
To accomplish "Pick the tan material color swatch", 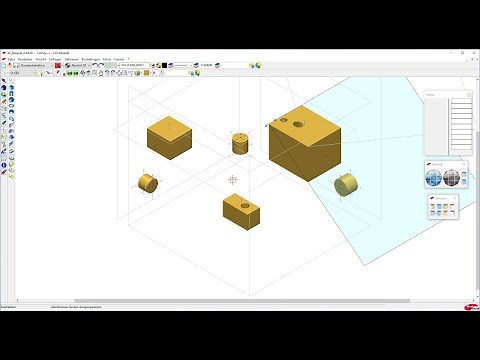I will 146,73.
